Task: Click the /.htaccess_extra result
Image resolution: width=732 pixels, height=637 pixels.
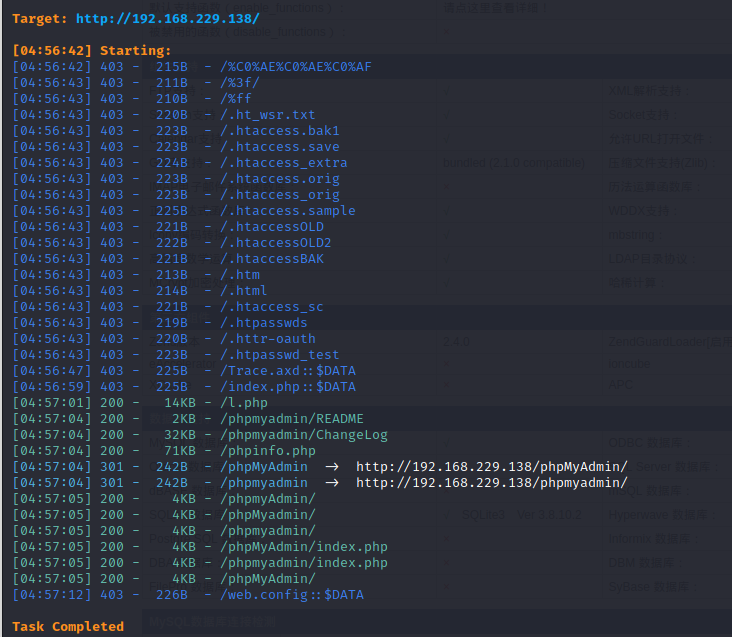Action: pos(284,163)
